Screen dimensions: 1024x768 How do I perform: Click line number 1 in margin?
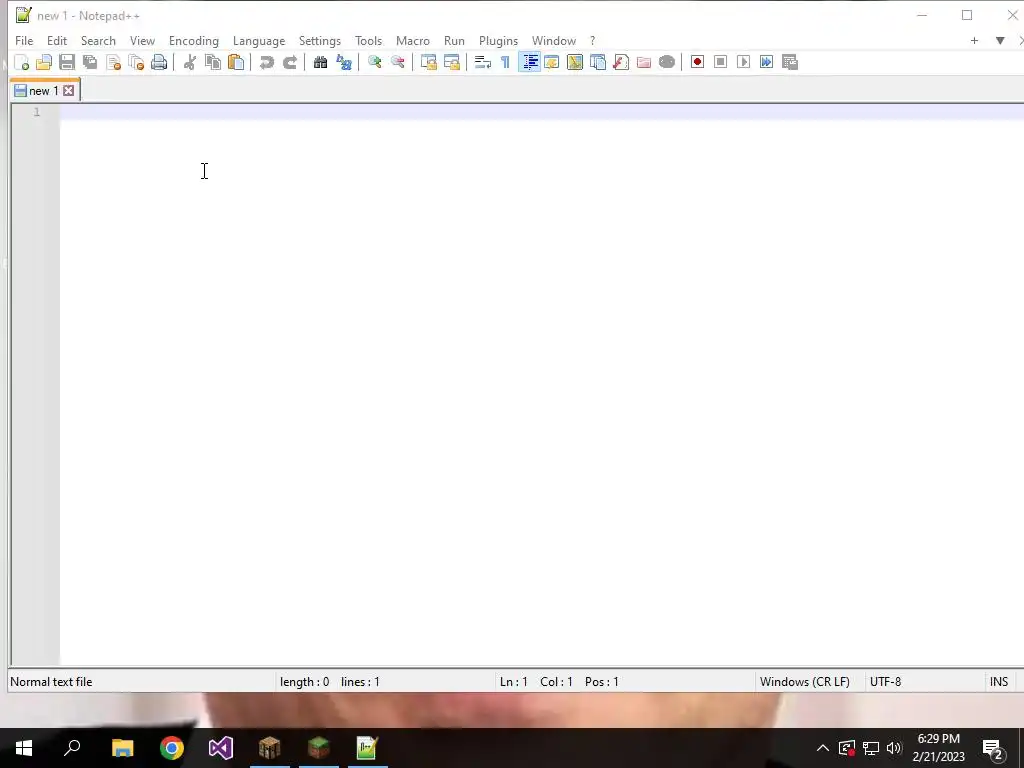pos(37,112)
